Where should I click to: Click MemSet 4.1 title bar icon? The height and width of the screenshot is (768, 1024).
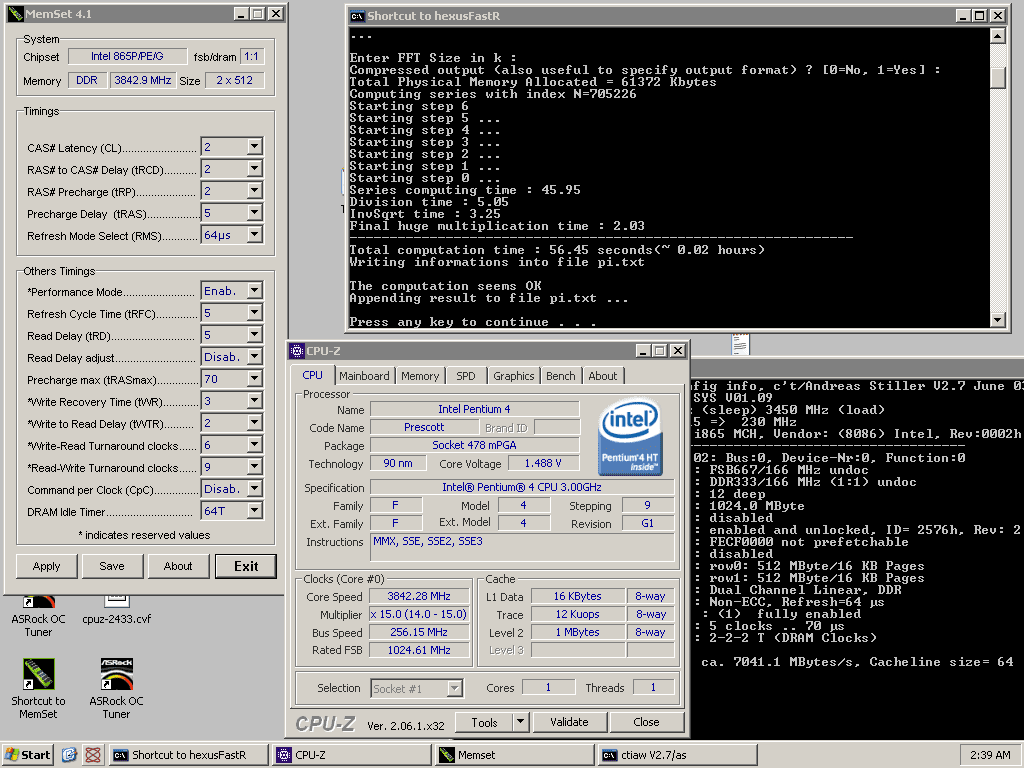(x=16, y=14)
